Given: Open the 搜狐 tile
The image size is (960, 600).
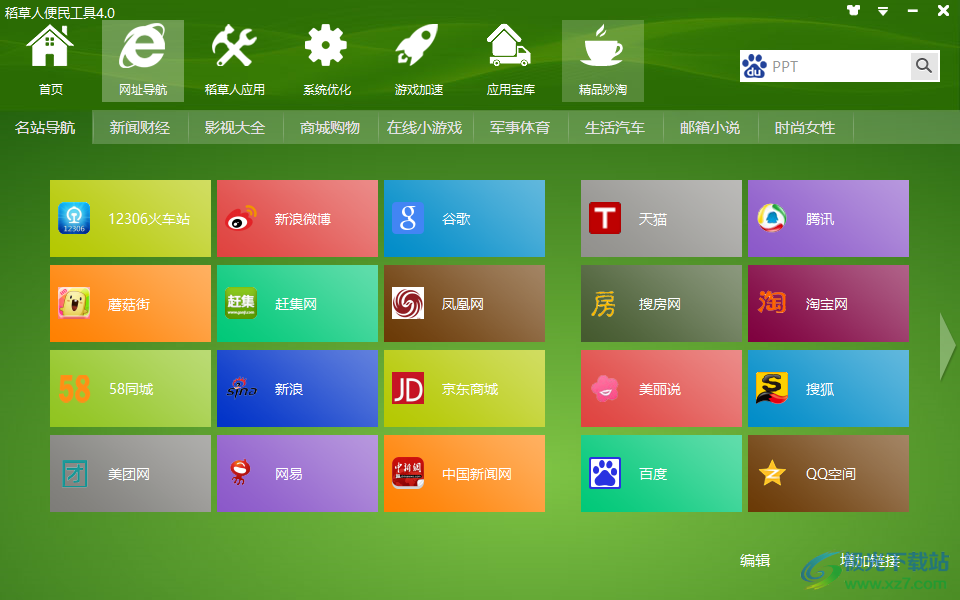Looking at the screenshot, I should (x=828, y=389).
